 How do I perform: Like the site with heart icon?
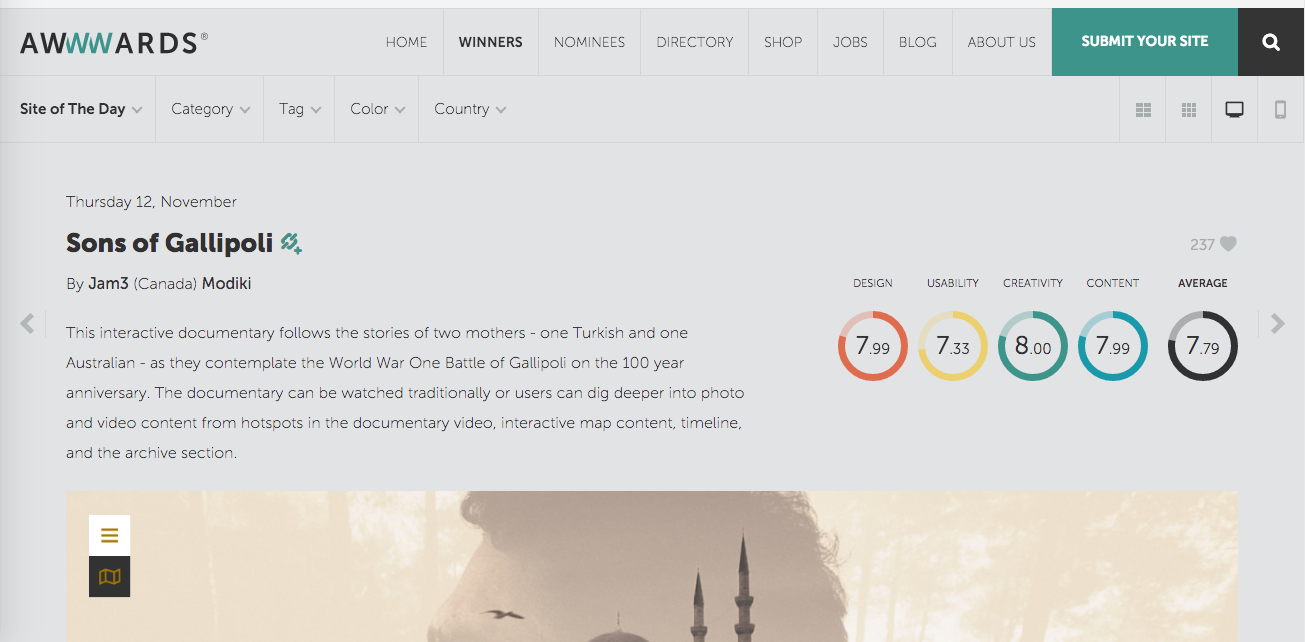pos(1228,244)
